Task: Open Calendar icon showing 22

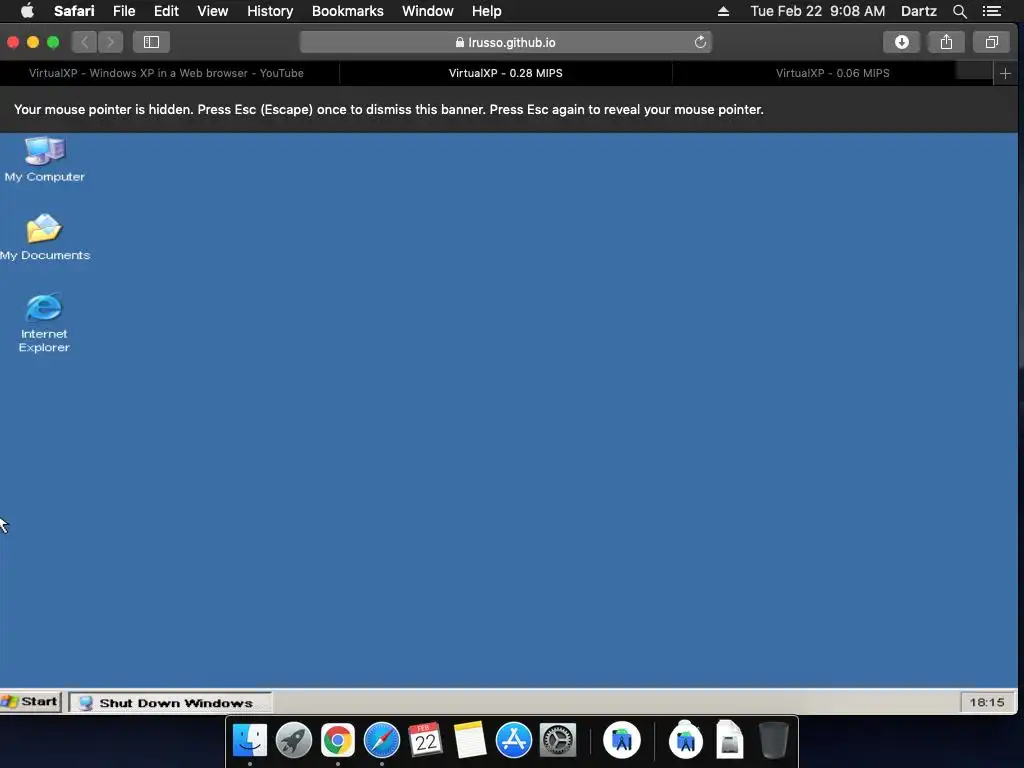Action: point(426,740)
